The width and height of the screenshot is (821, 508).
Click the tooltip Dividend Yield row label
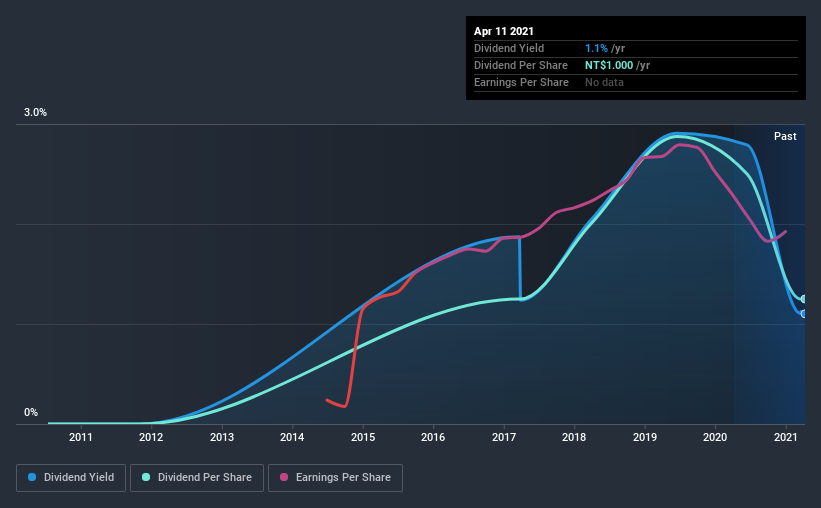(509, 48)
